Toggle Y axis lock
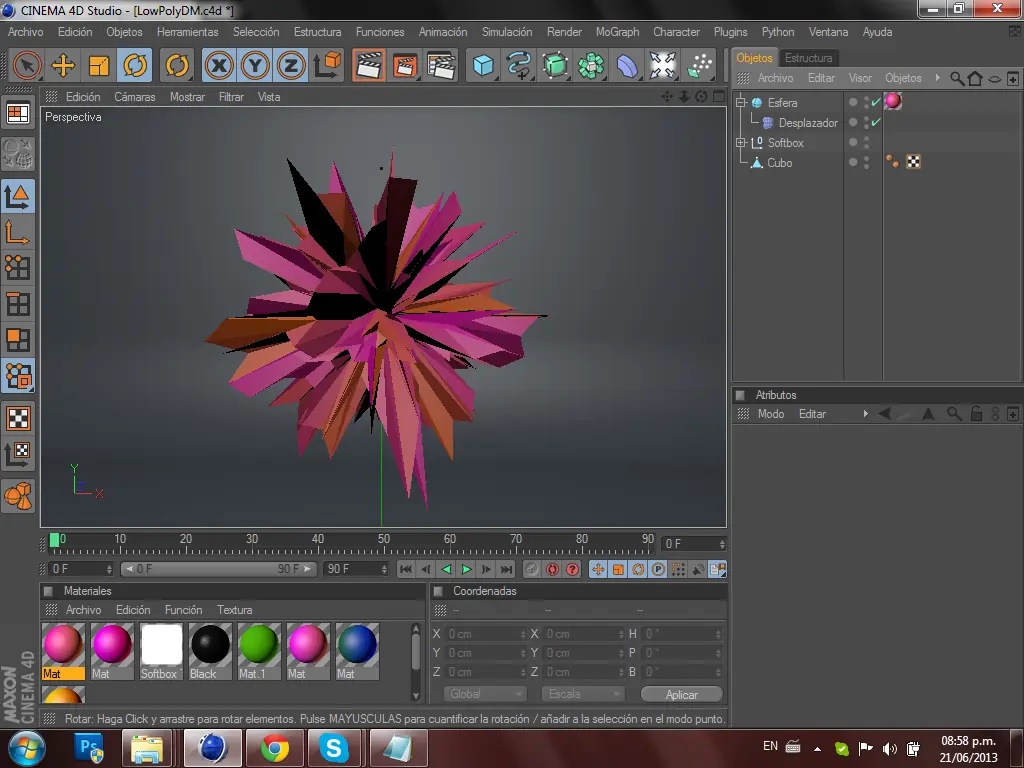1024x768 pixels. (255, 65)
